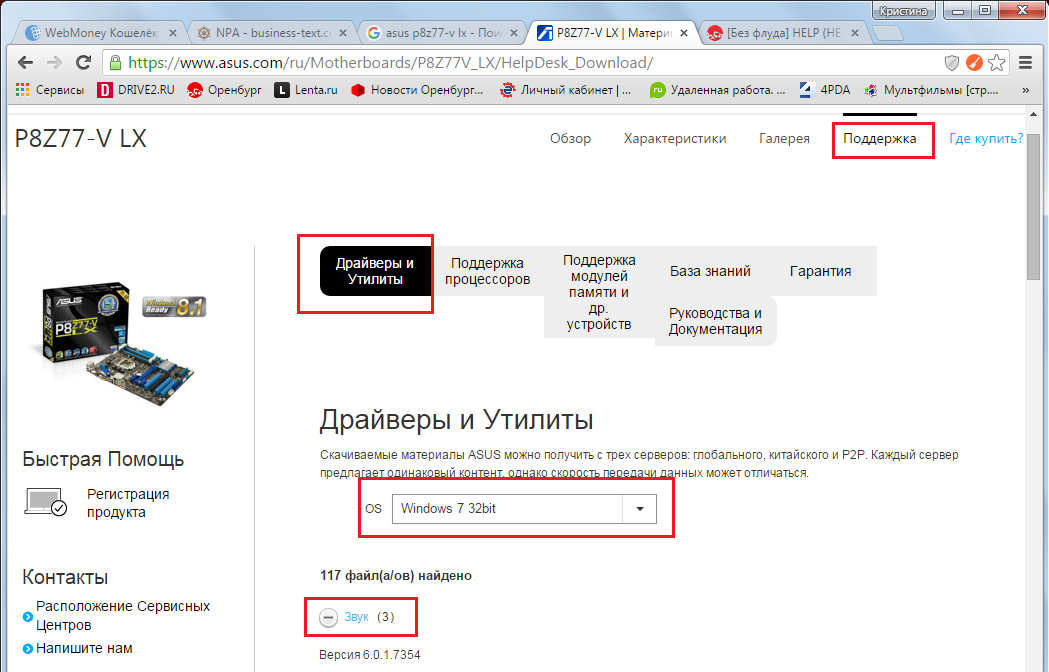Open the Характеристики section
This screenshot has height=672, width=1049.
675,139
